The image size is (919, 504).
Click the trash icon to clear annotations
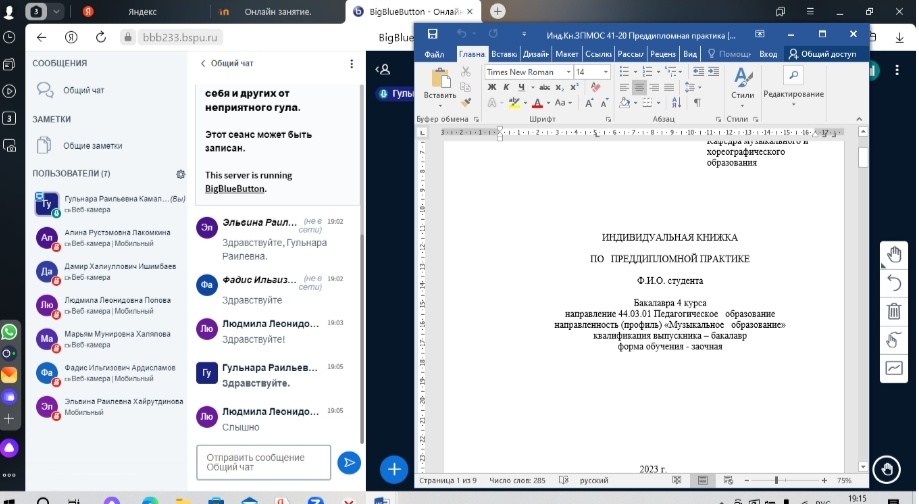894,312
